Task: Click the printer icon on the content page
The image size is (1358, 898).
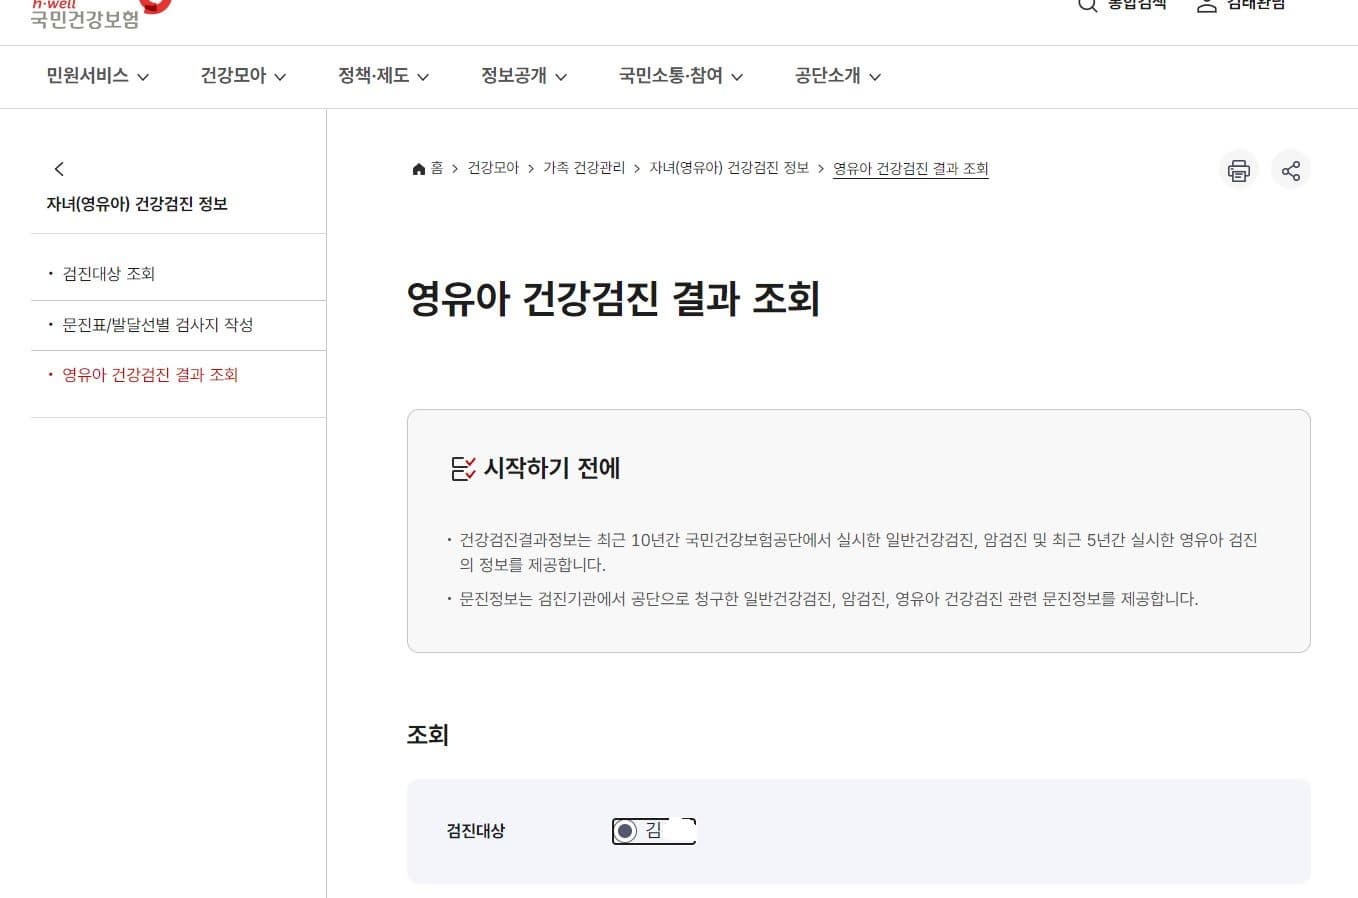Action: point(1238,170)
